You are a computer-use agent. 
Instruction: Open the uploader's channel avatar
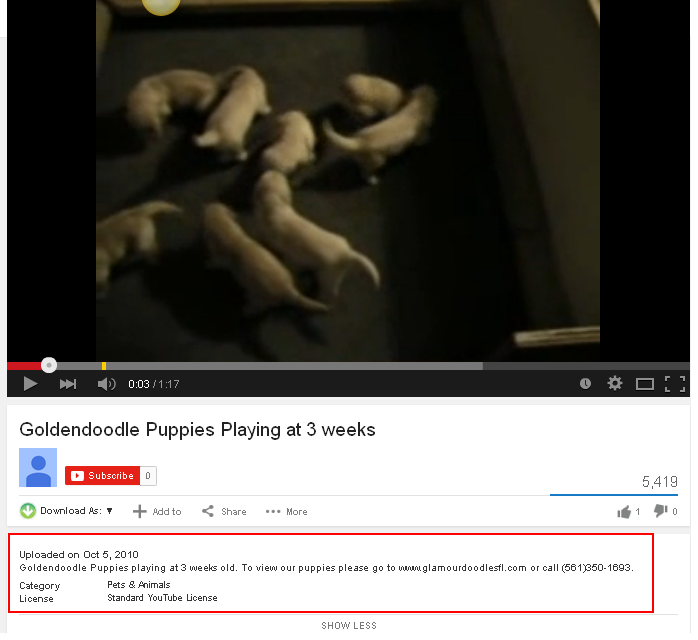38,467
